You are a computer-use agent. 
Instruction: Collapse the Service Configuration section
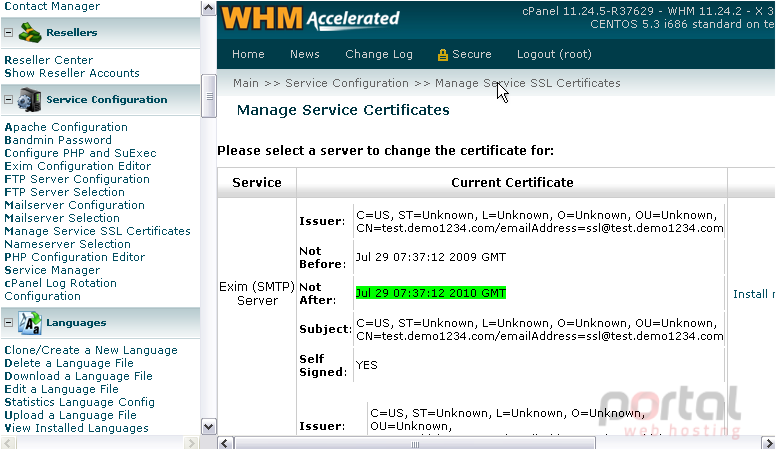point(8,100)
